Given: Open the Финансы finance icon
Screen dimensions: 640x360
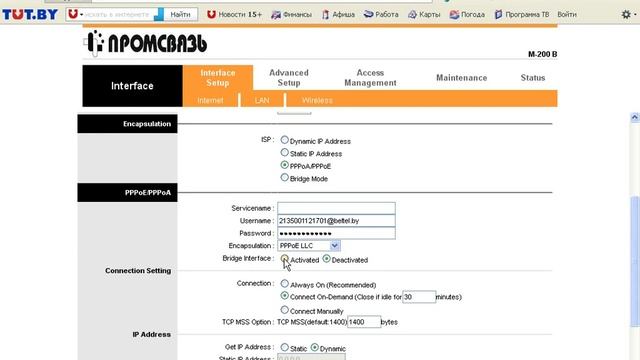Looking at the screenshot, I should pos(276,14).
